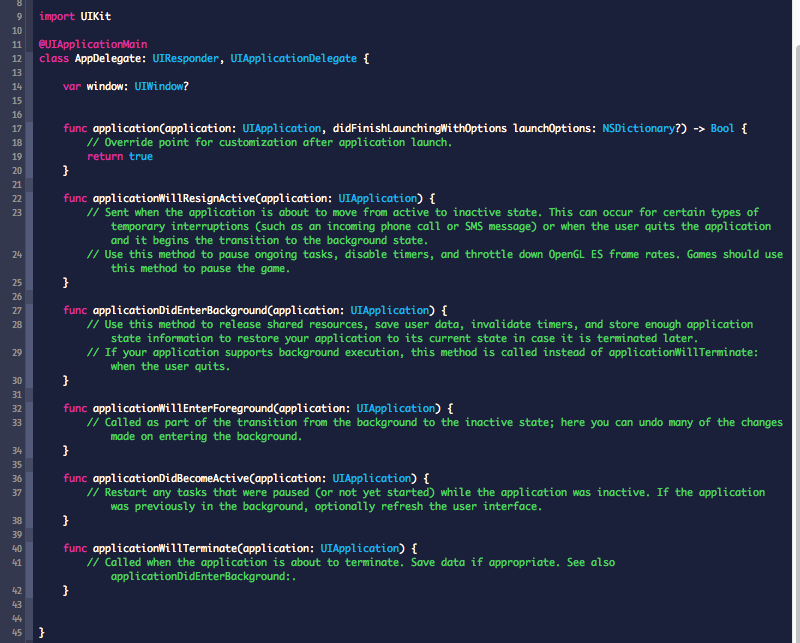This screenshot has height=643, width=800.
Task: Click the 'launchOptions' parameter name
Action: coord(552,128)
